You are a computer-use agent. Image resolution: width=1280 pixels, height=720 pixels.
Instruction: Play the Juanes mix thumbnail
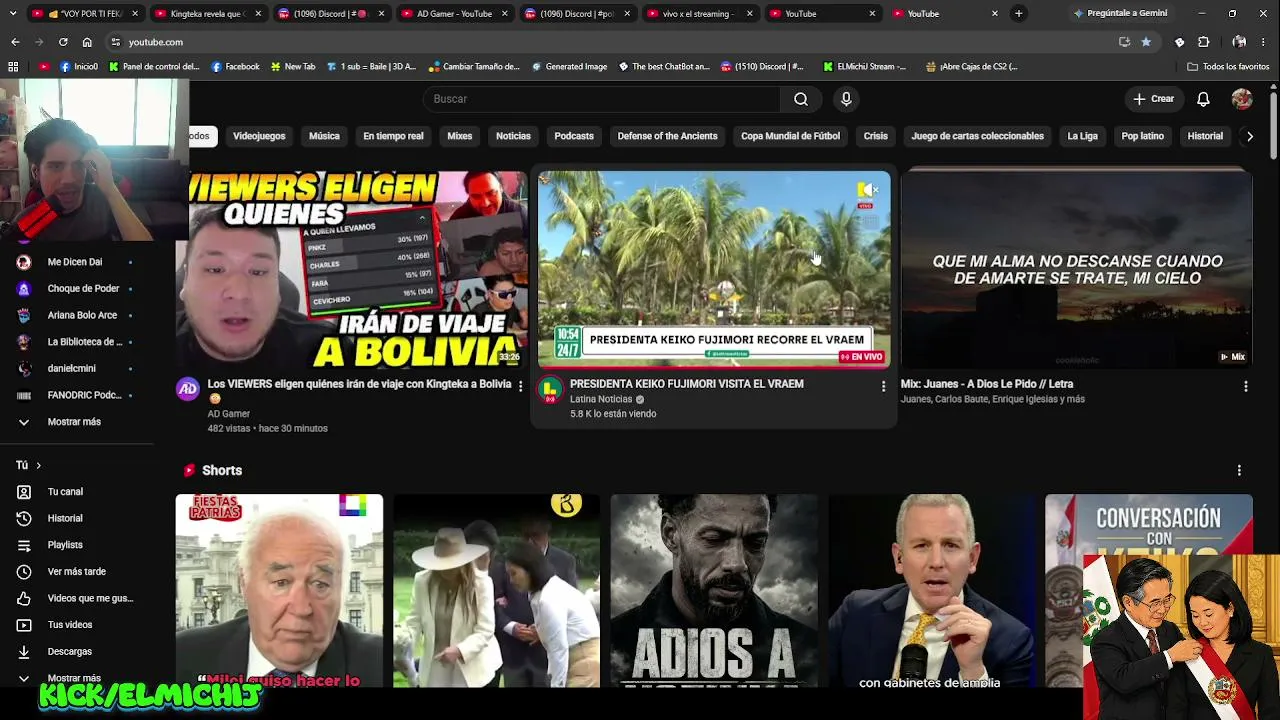coord(1076,269)
